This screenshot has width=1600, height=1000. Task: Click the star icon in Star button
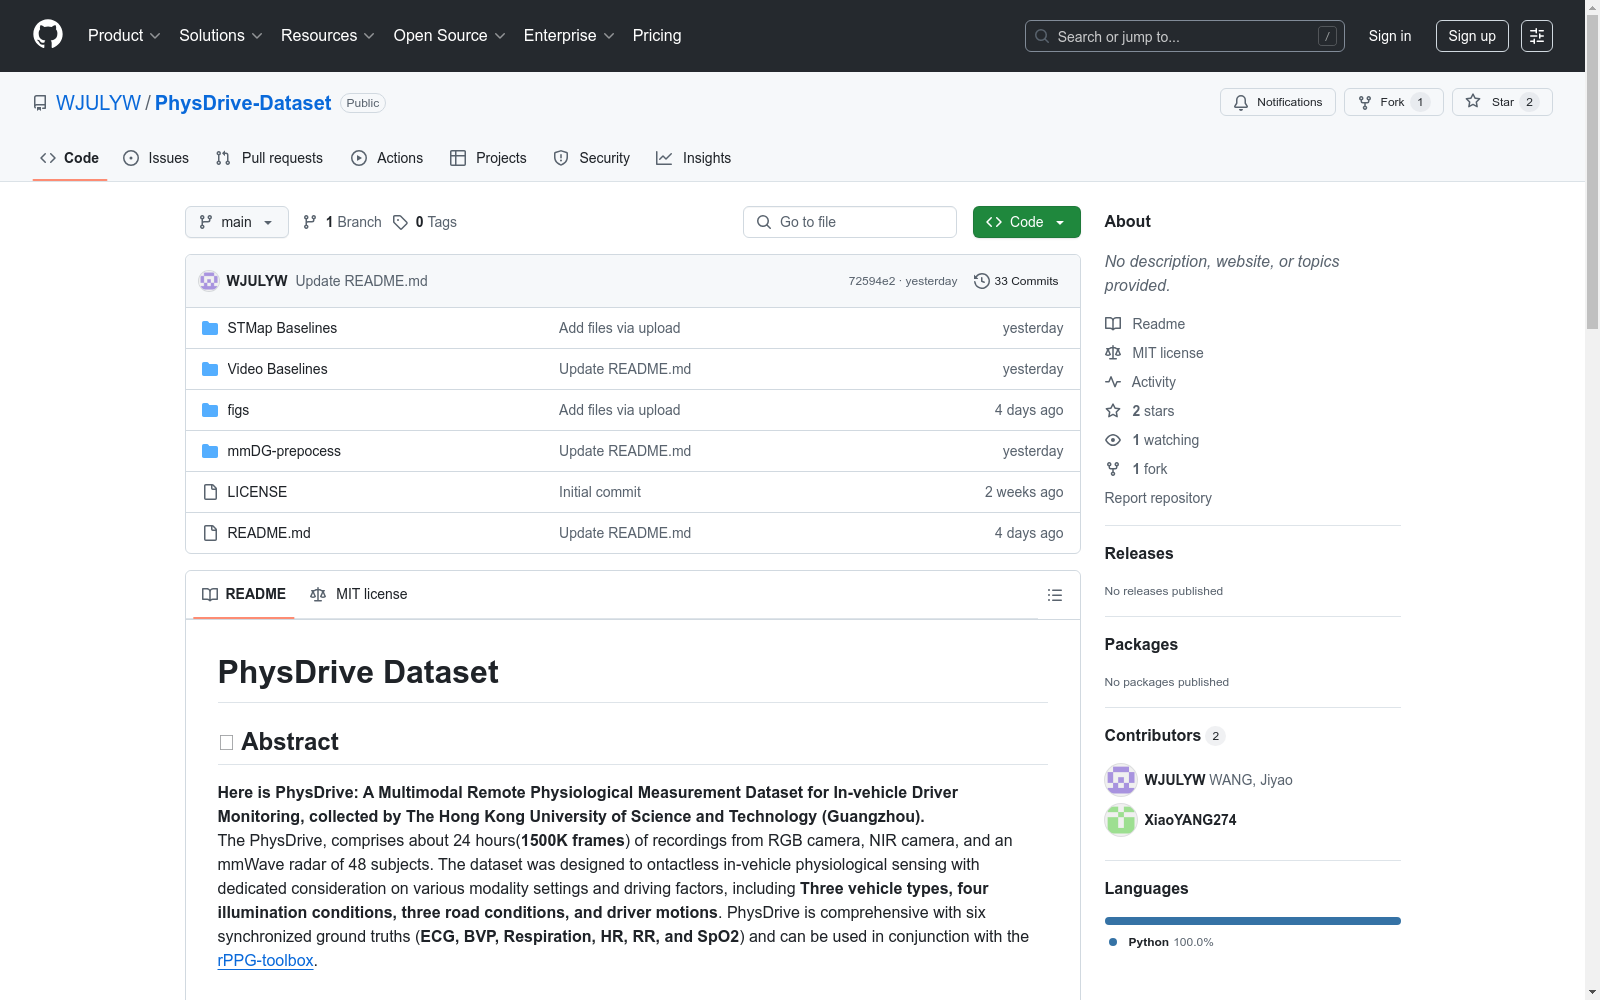coord(1473,101)
